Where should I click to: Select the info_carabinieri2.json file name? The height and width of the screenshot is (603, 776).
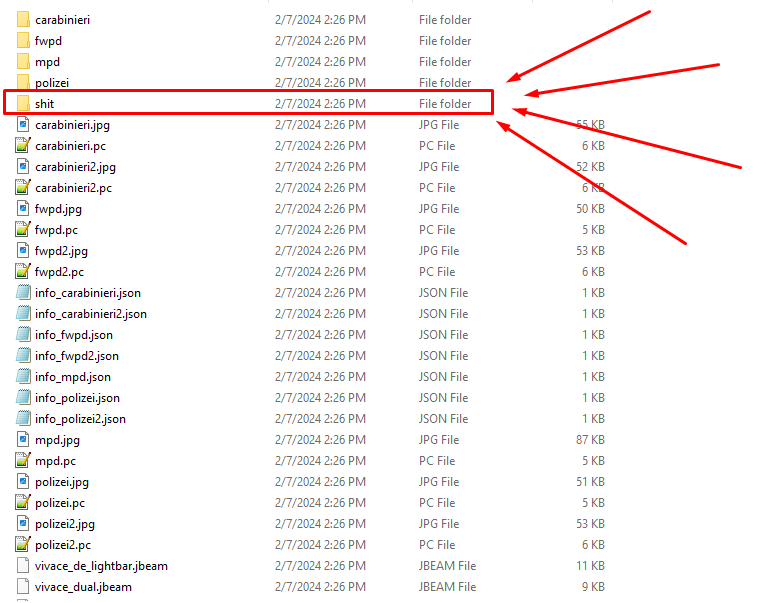91,314
